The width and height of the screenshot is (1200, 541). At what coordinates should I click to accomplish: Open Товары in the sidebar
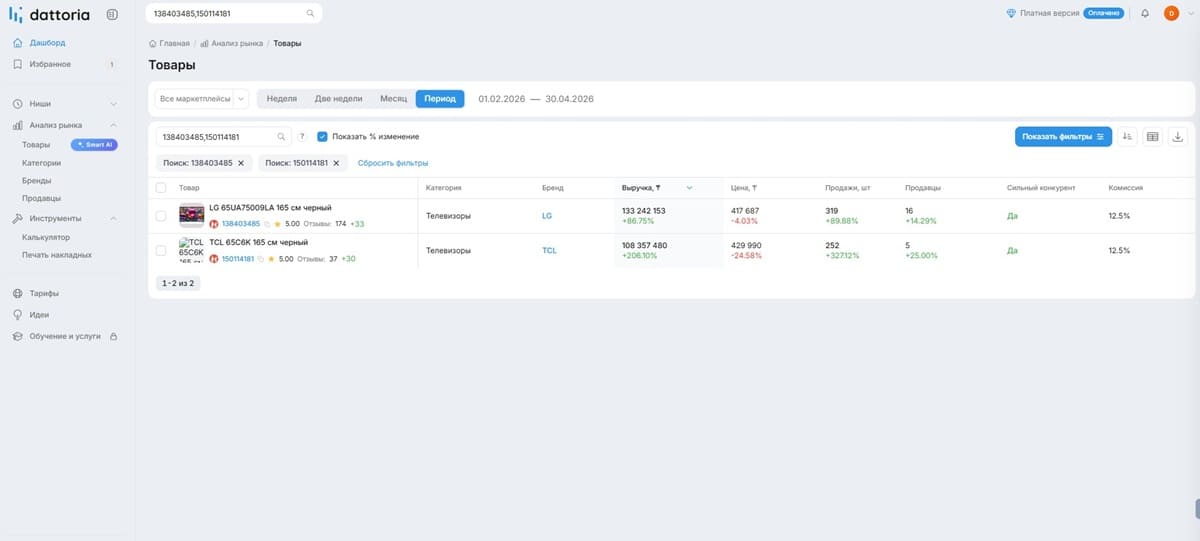36,145
